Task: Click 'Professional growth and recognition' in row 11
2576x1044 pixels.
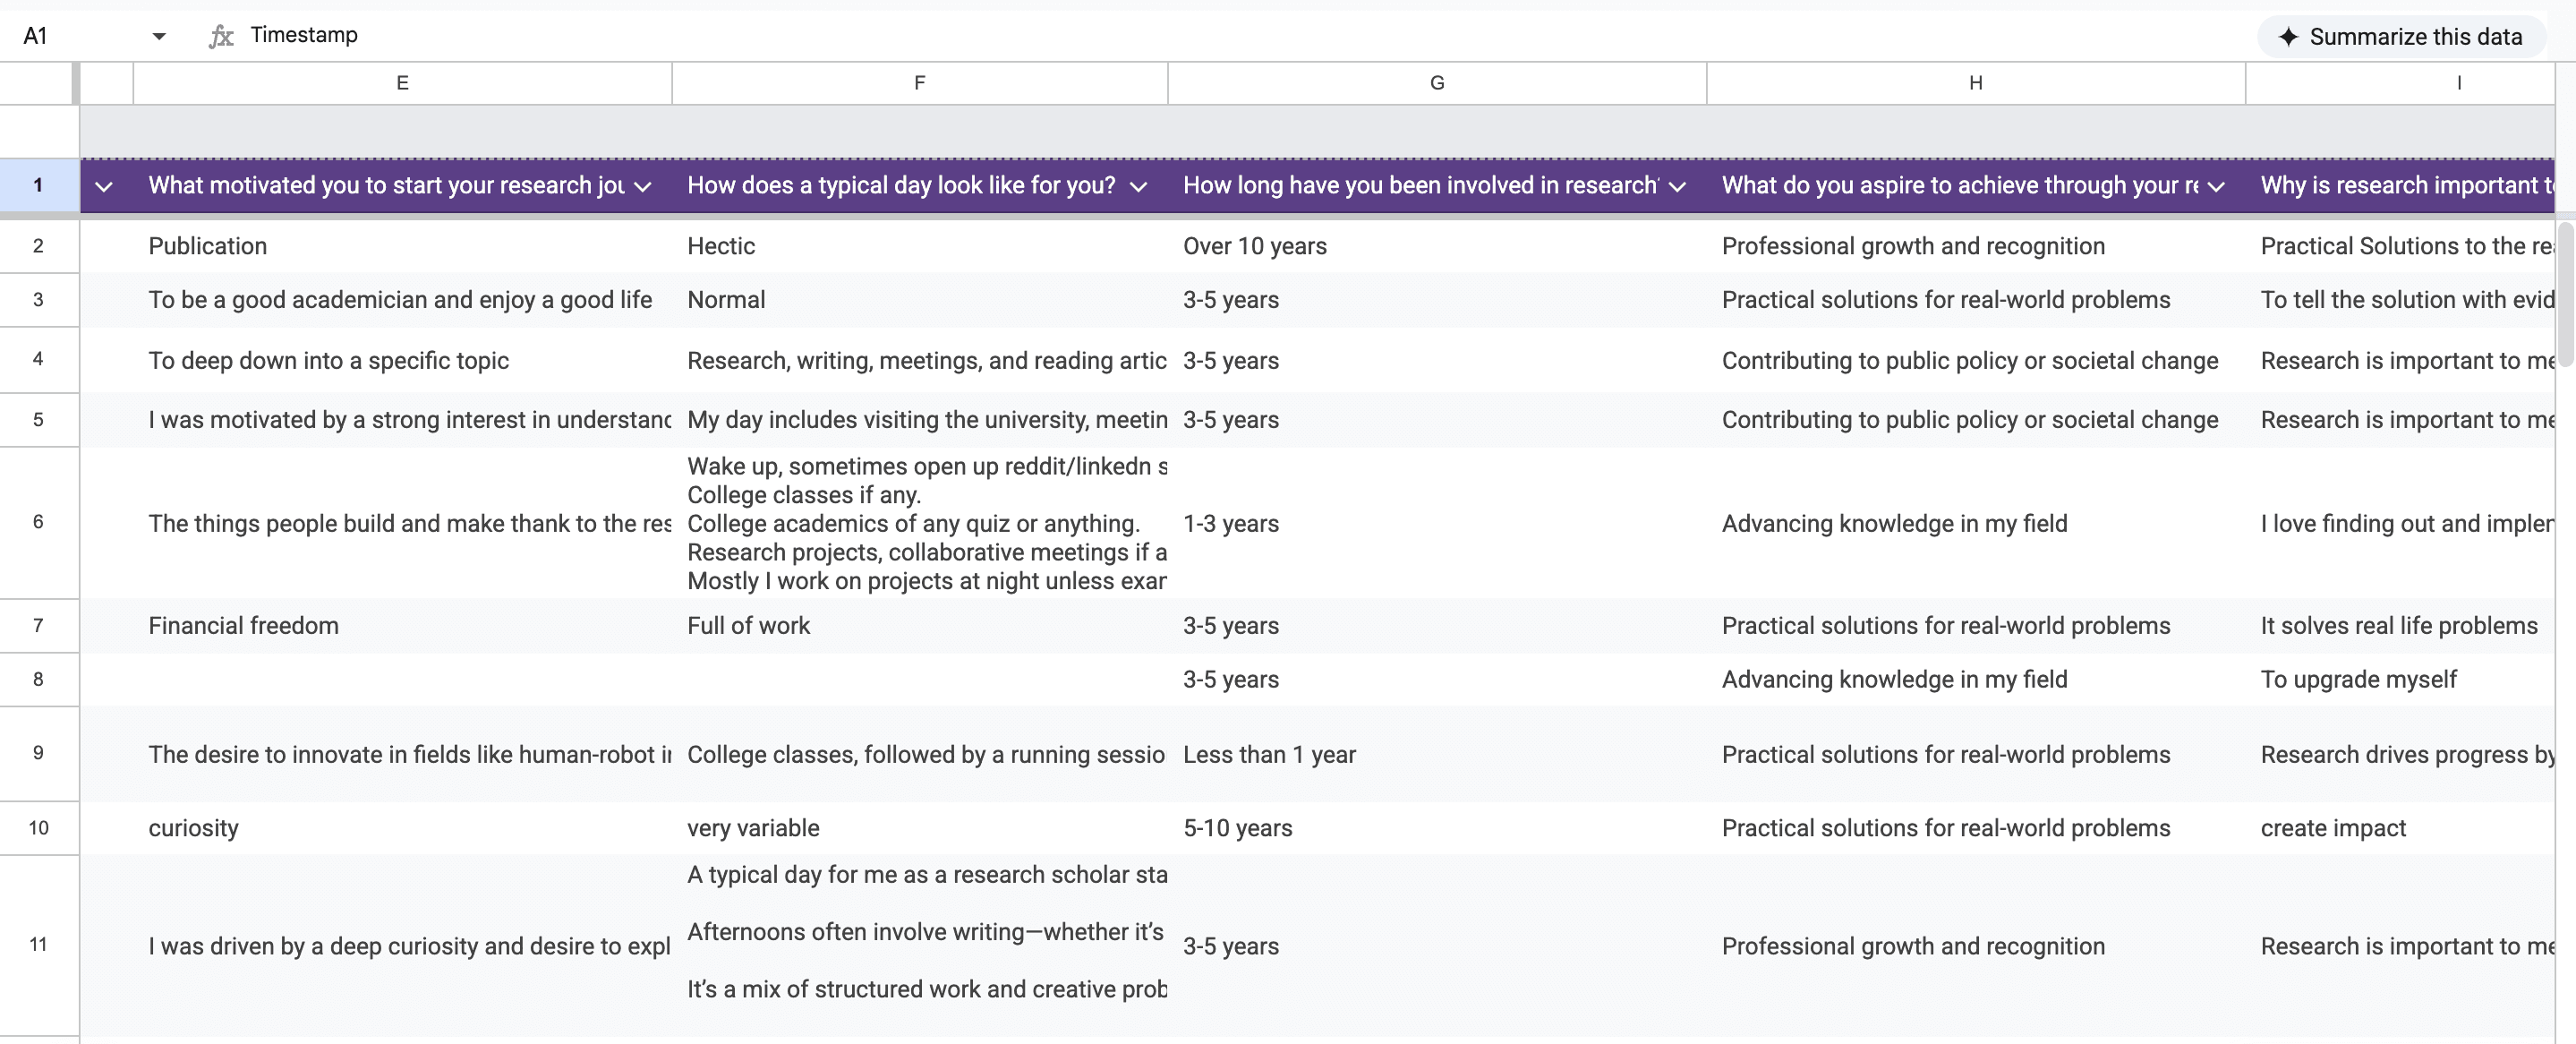Action: pyautogui.click(x=1976, y=946)
